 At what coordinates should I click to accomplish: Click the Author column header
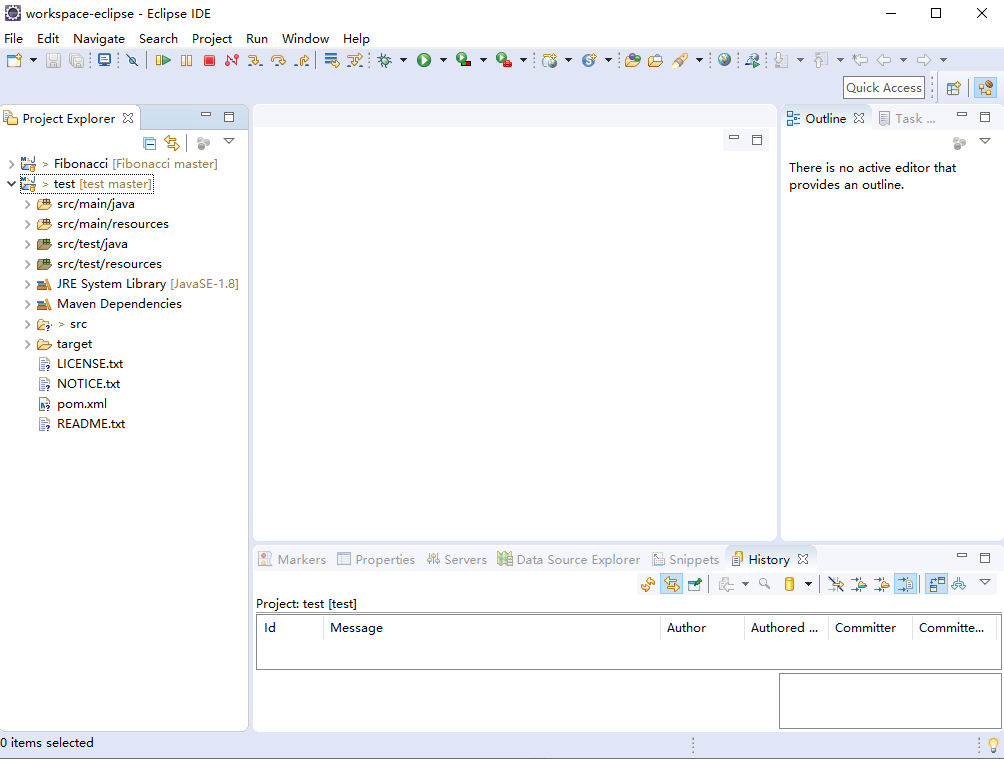pyautogui.click(x=702, y=628)
